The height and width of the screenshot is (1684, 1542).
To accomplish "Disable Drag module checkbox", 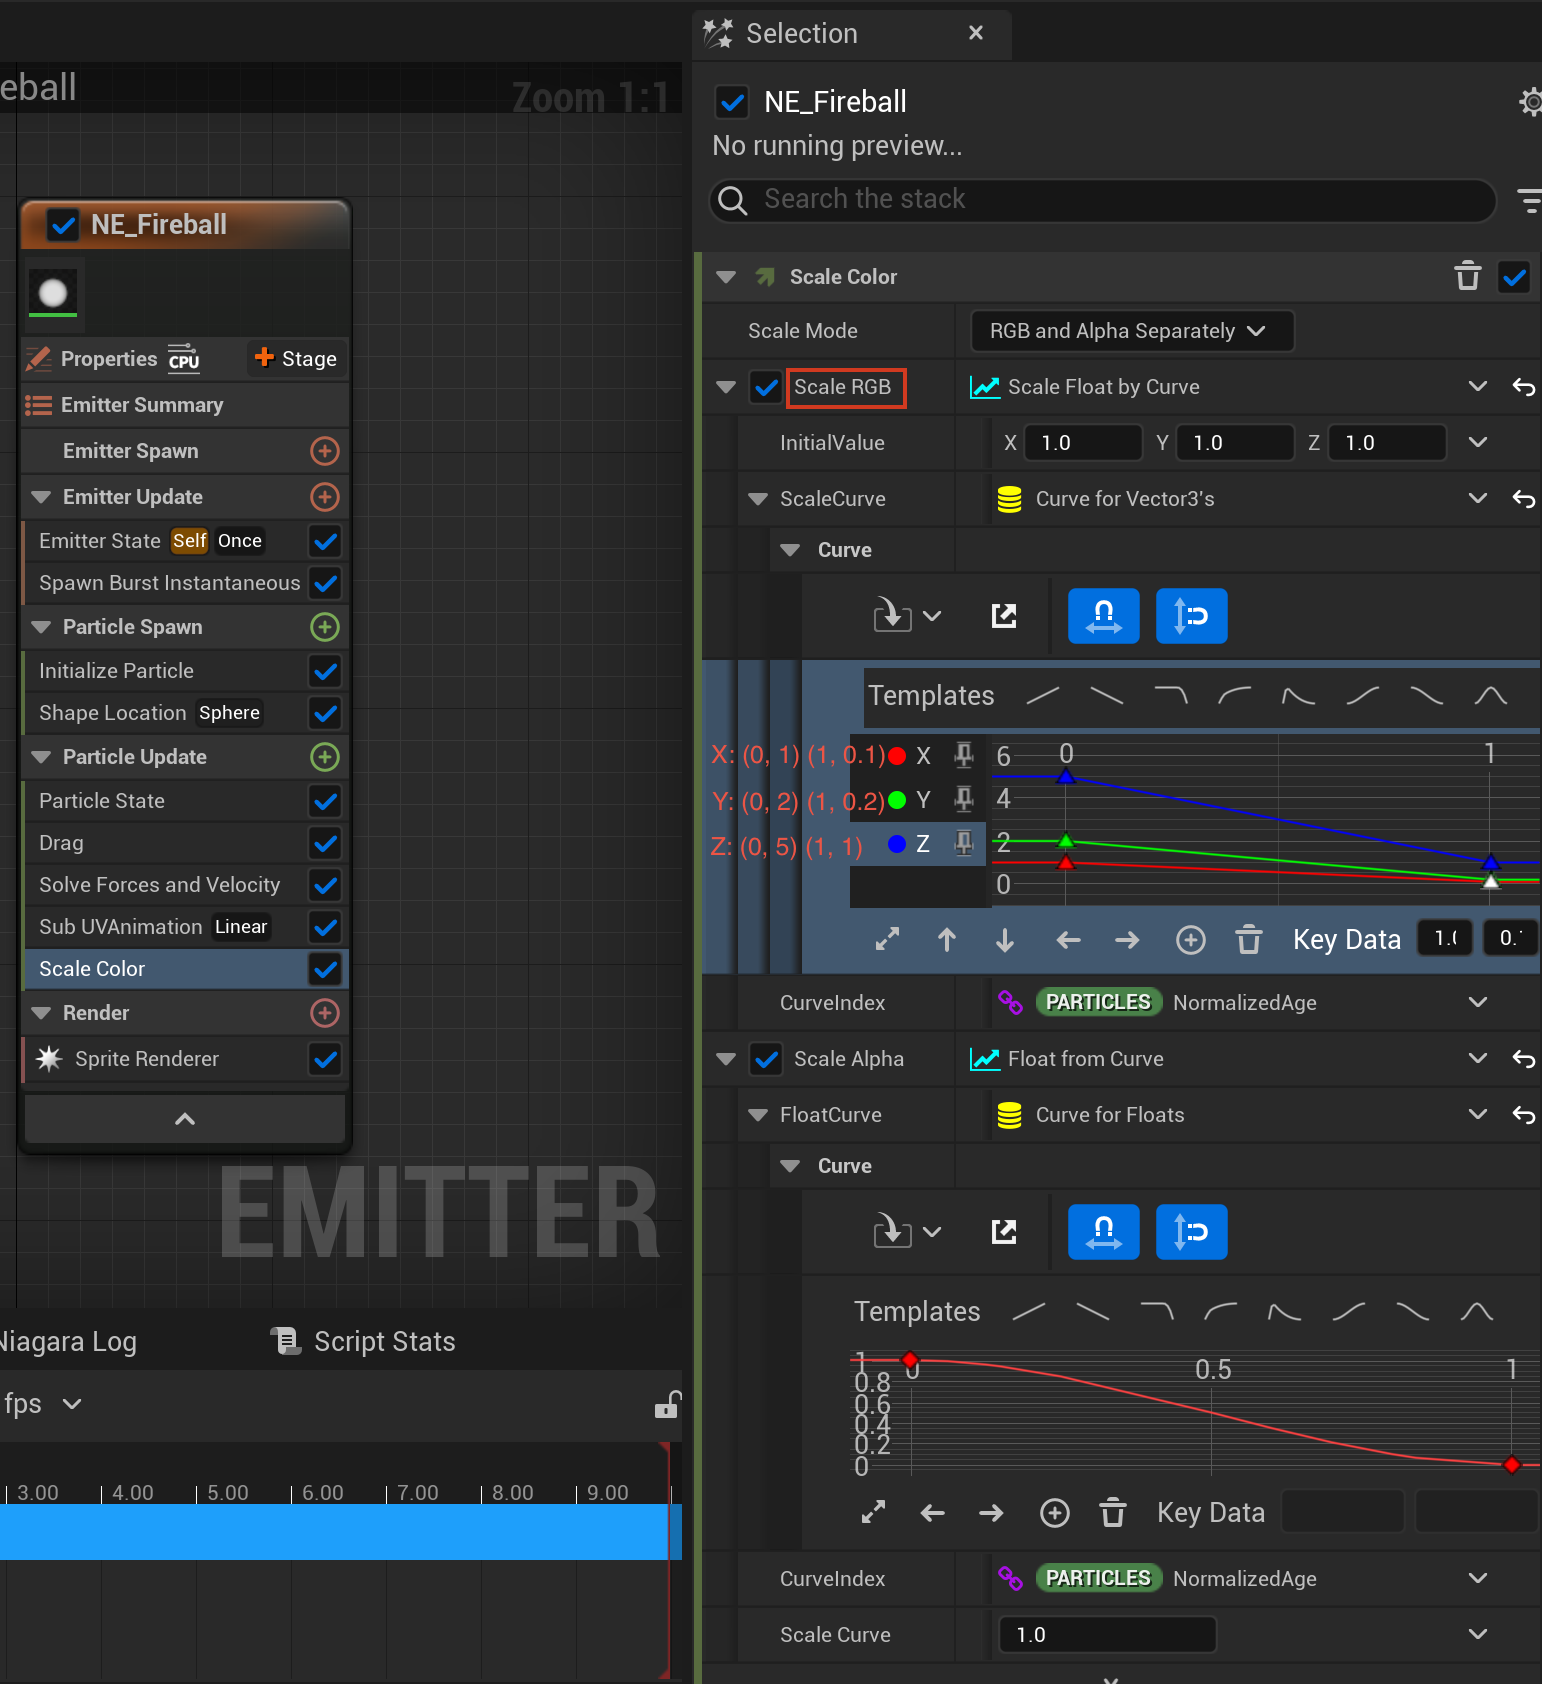I will click(x=325, y=843).
